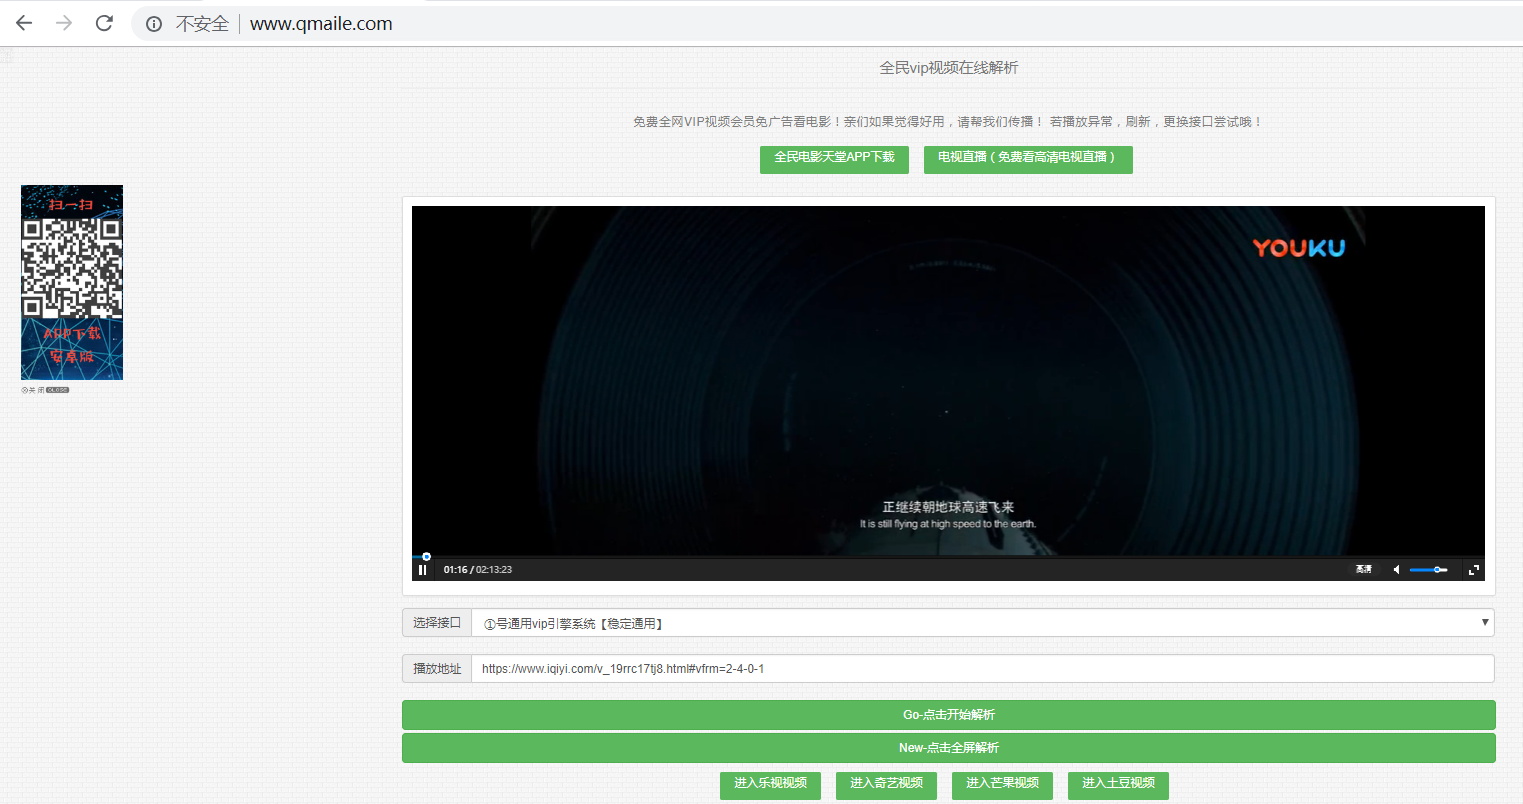This screenshot has width=1523, height=804.
Task: Go to 进入奇艺视频
Action: (x=886, y=785)
